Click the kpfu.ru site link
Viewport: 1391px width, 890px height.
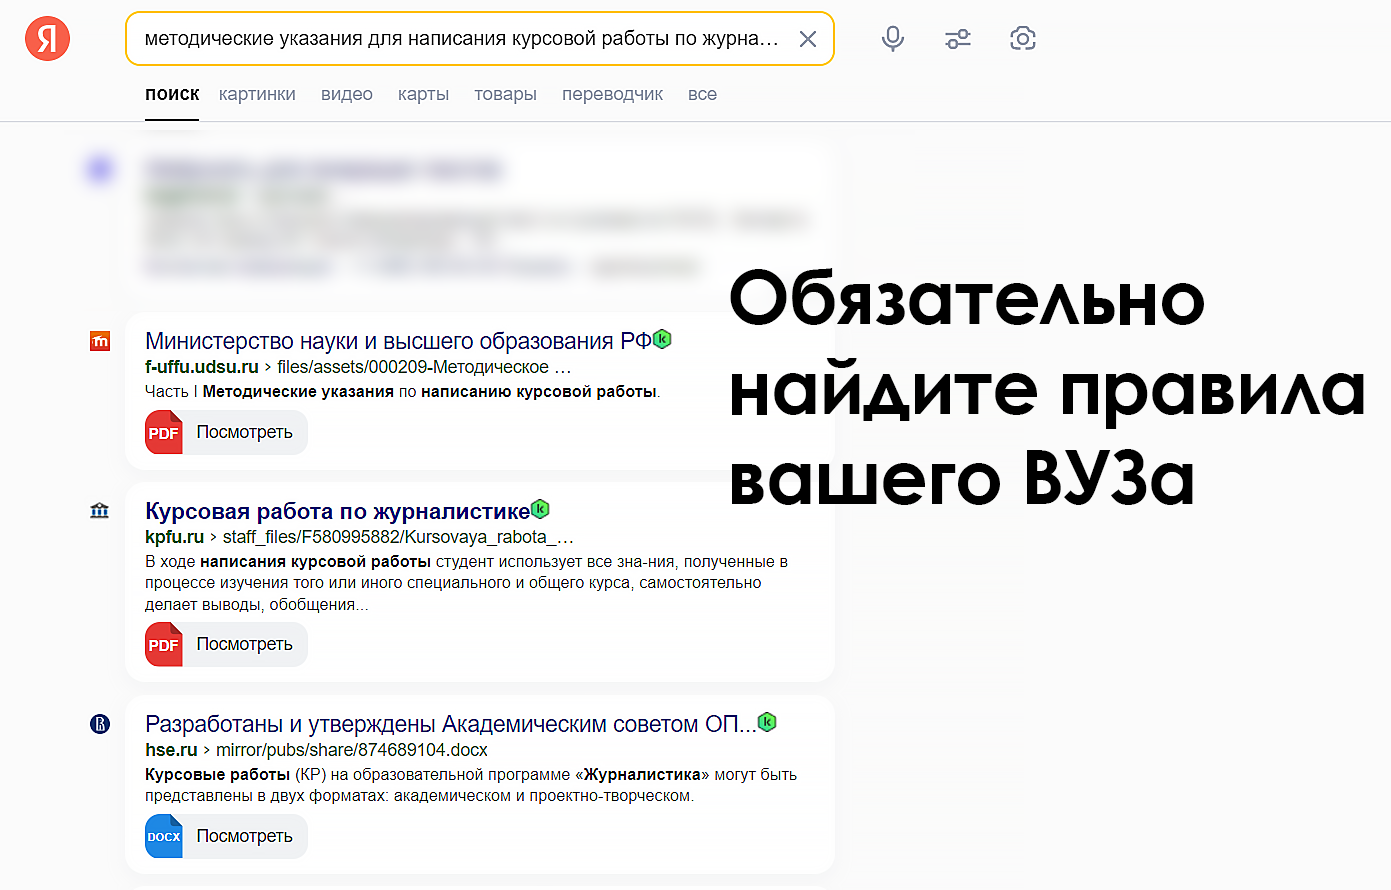point(174,537)
